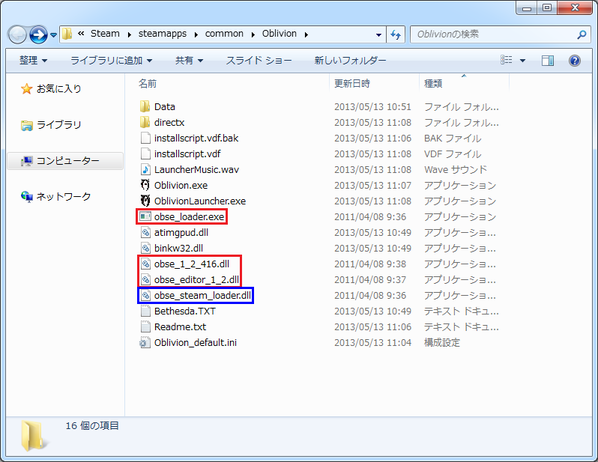The image size is (598, 462).
Task: Expand arrow after Oblivion breadcrumb
Action: [x=306, y=35]
